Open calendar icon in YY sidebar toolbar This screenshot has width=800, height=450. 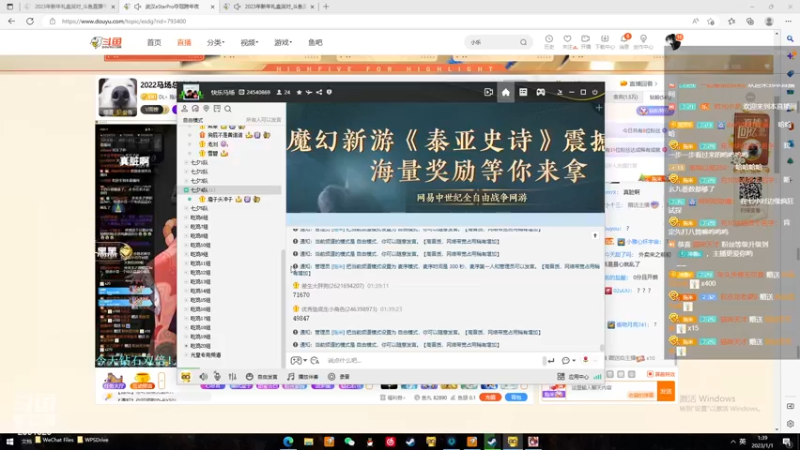click(x=217, y=109)
